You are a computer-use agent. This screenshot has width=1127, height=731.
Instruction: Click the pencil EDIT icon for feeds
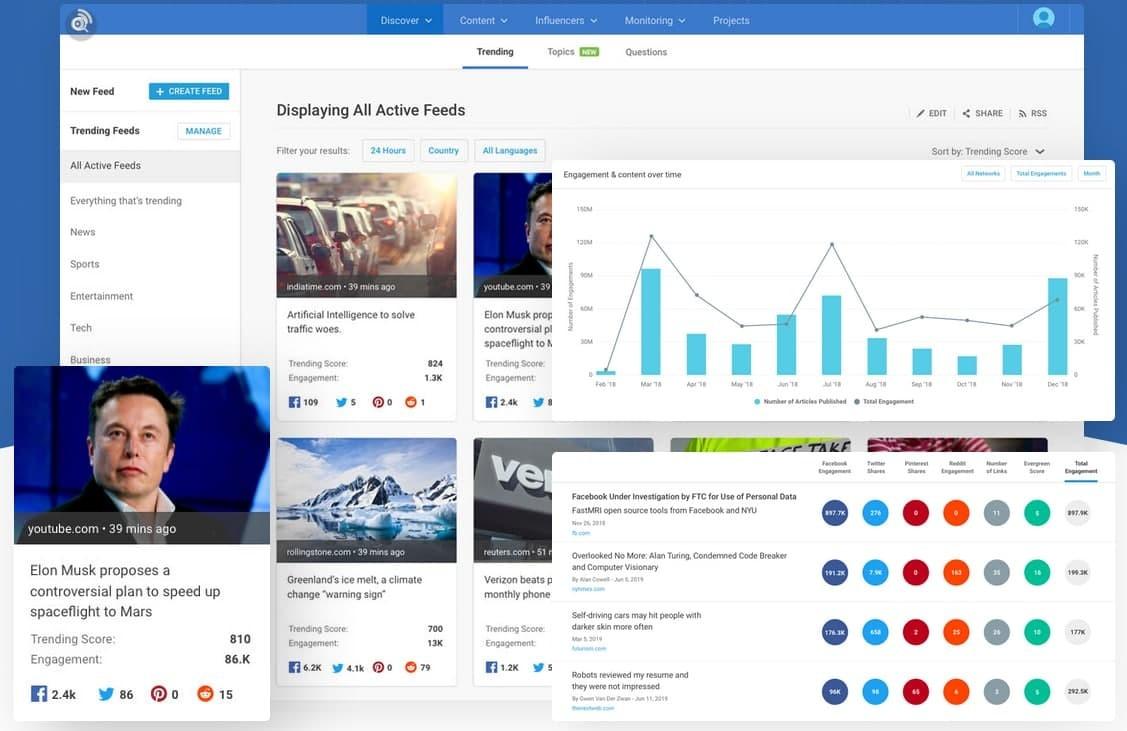(x=920, y=114)
